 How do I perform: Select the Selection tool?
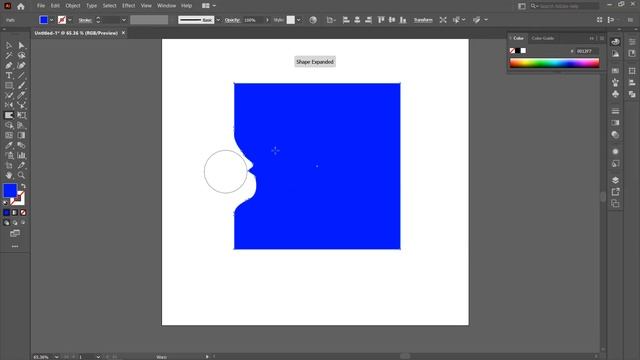point(9,45)
